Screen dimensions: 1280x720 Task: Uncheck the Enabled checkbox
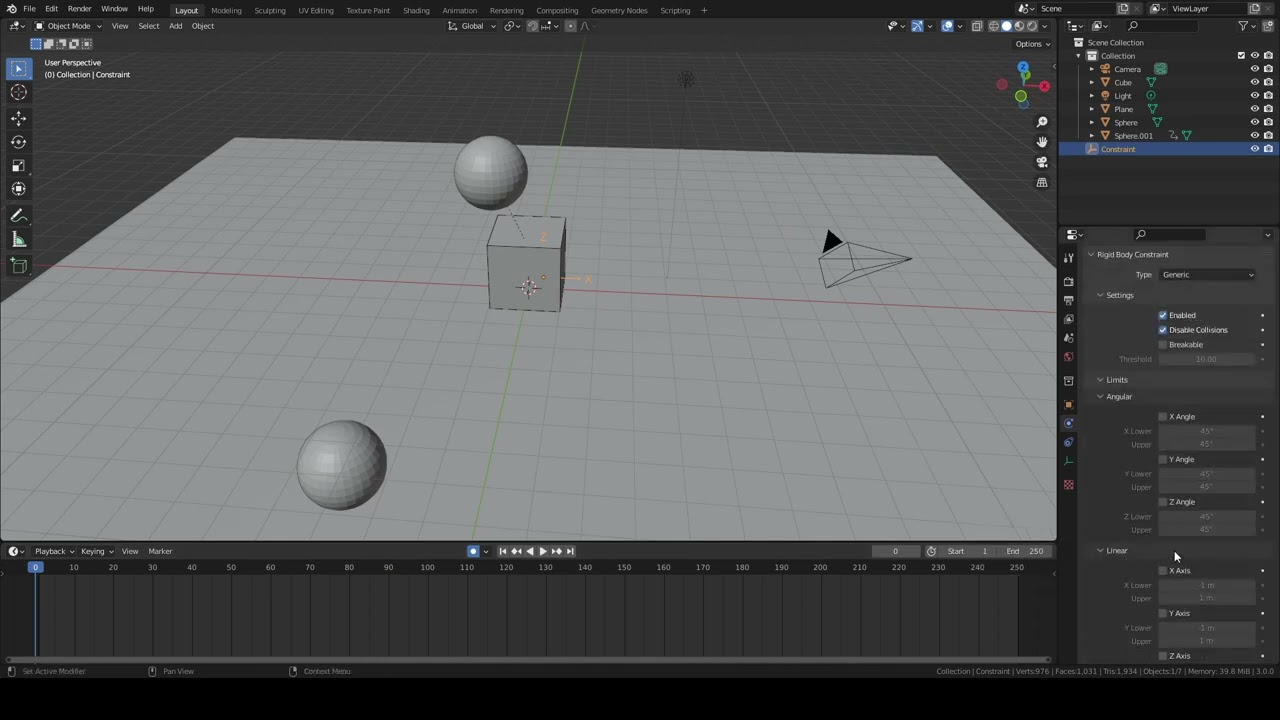tap(1163, 315)
